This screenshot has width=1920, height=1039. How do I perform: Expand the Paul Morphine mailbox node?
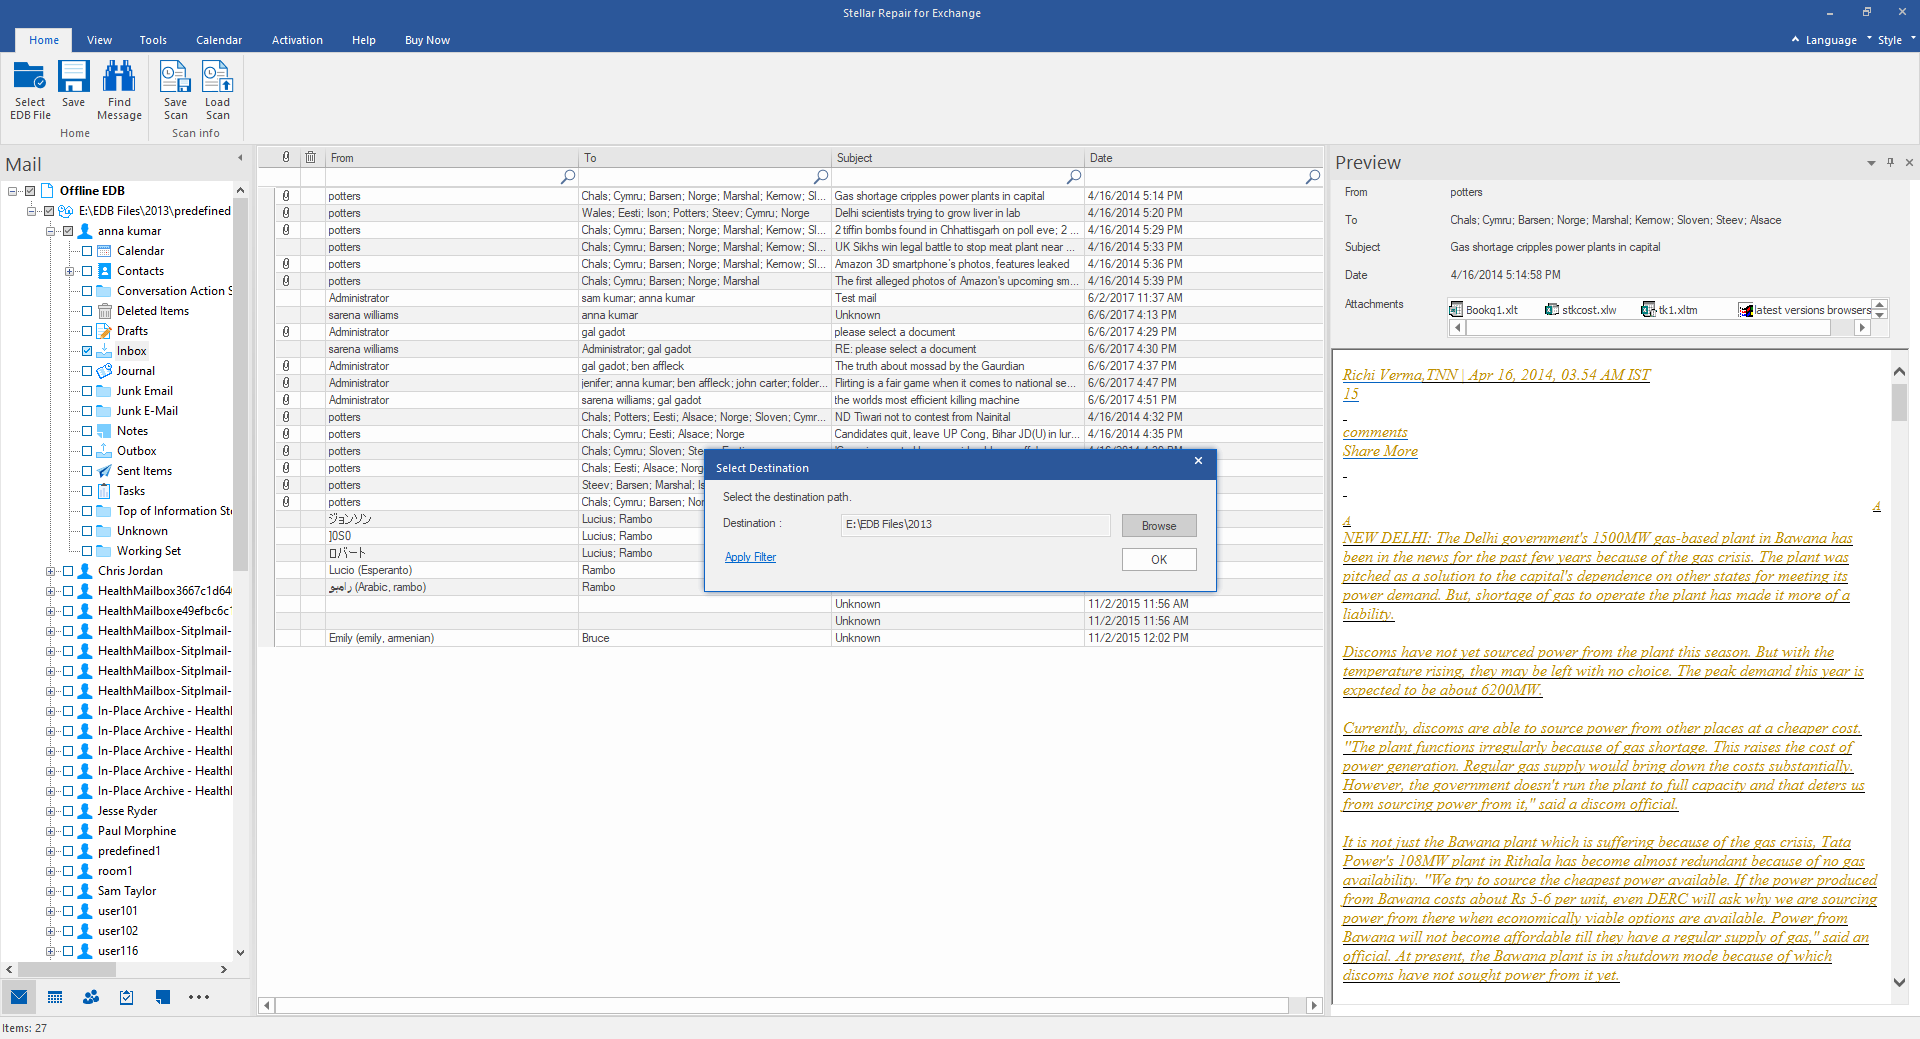pyautogui.click(x=50, y=831)
